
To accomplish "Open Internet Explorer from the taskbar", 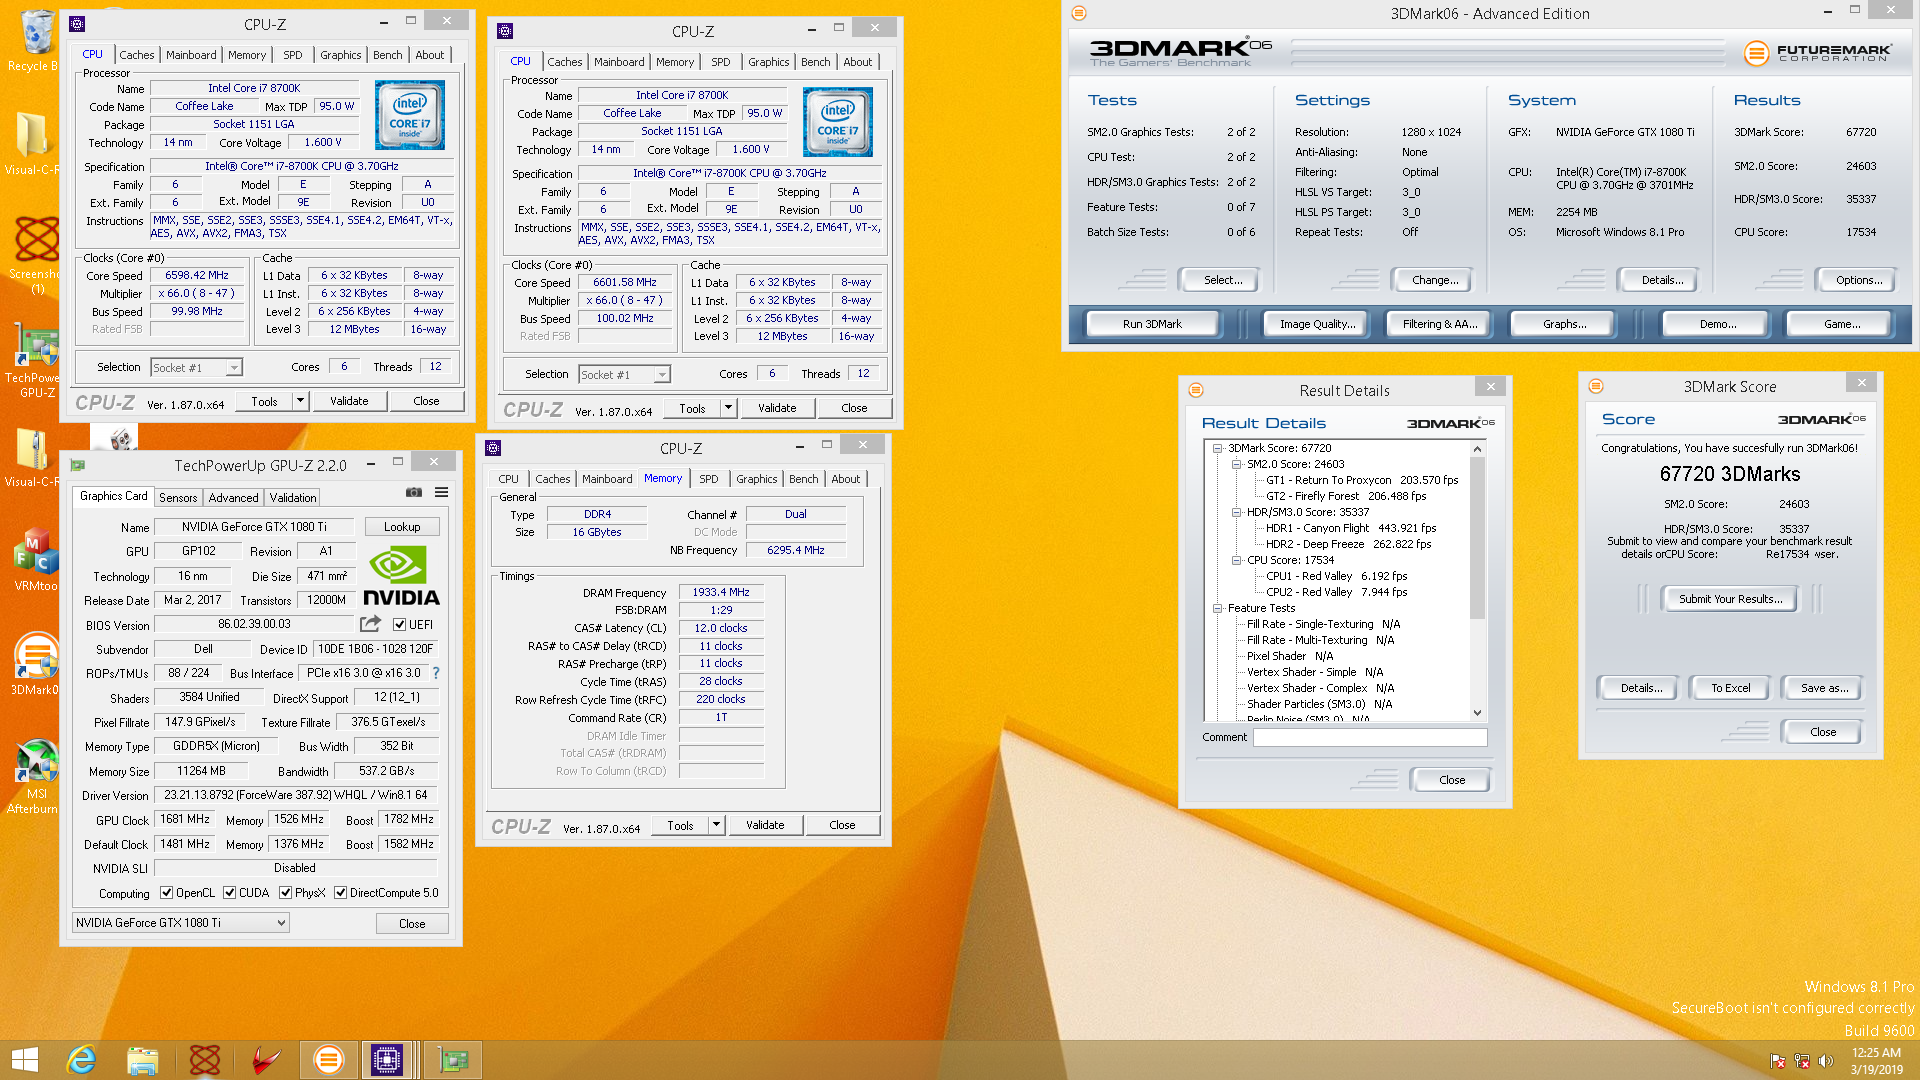I will [81, 1060].
